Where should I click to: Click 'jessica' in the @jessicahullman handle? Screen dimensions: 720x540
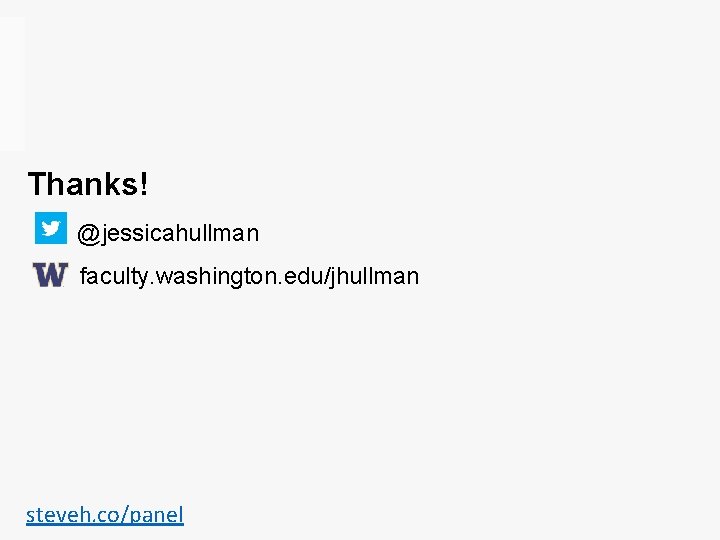130,233
